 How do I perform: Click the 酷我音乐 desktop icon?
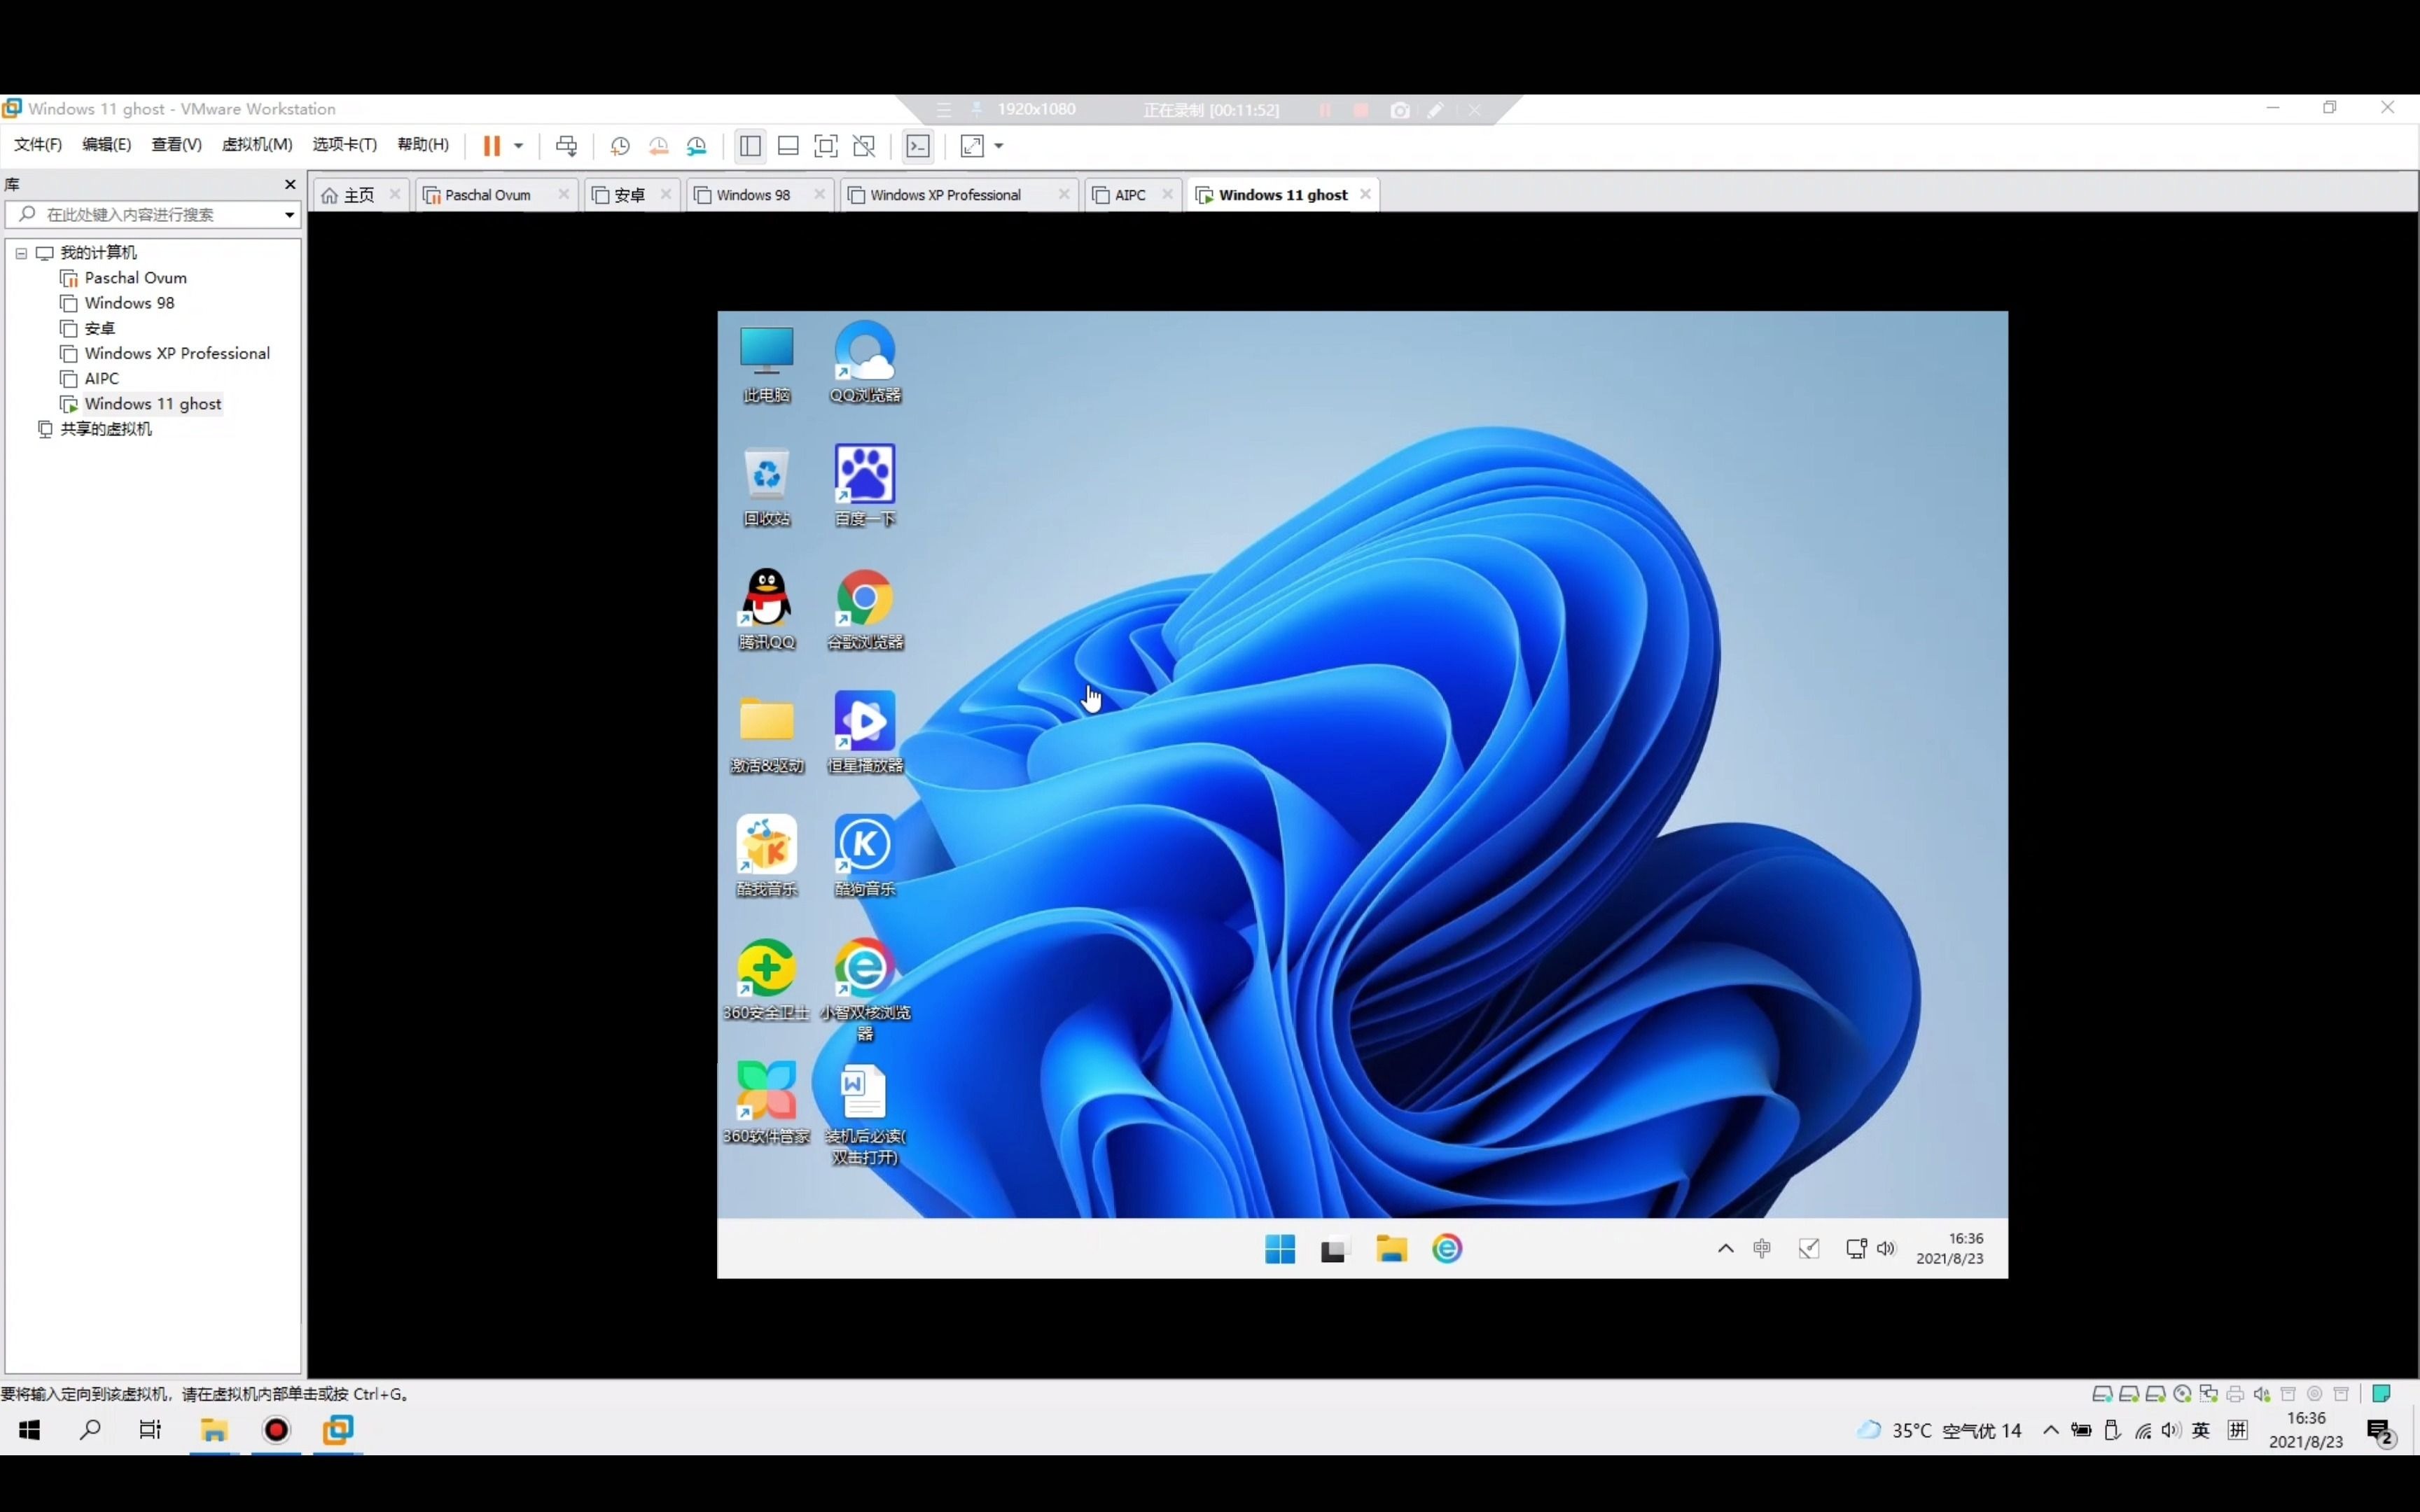click(767, 856)
